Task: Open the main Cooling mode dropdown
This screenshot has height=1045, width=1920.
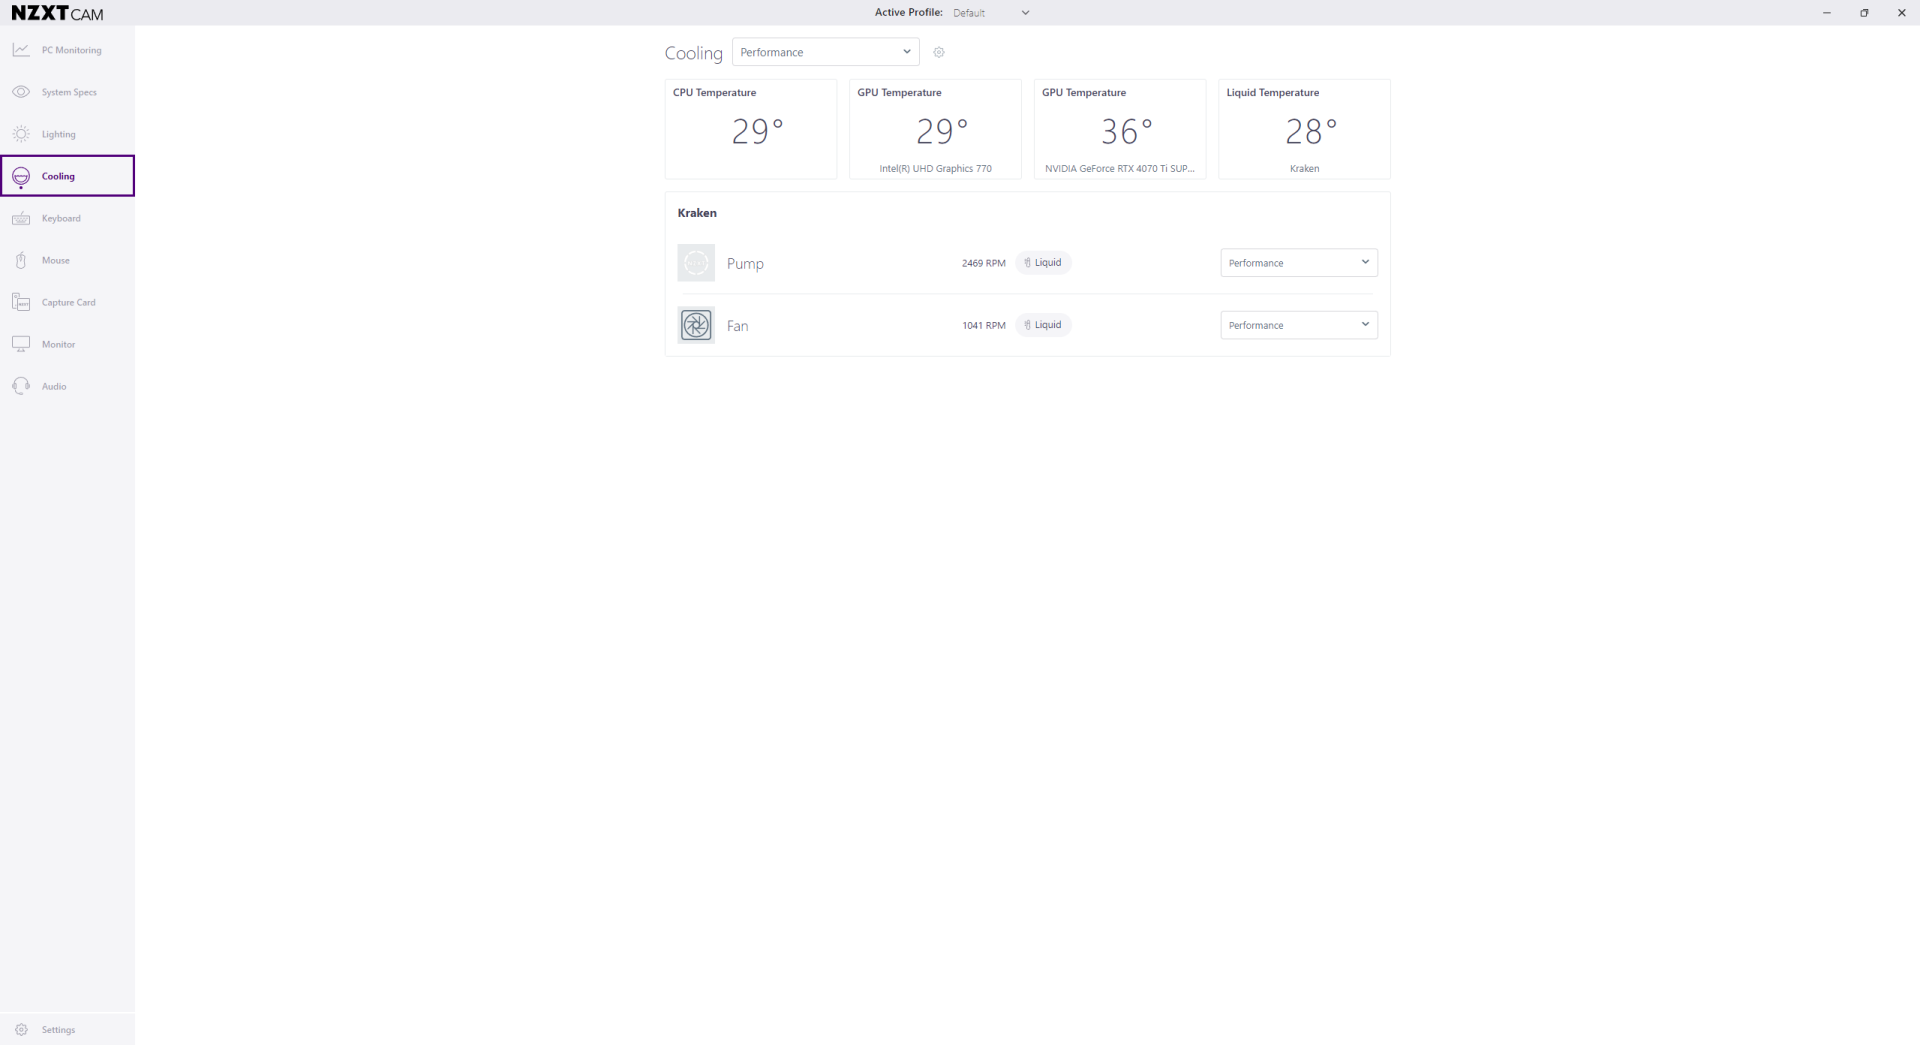Action: click(x=826, y=52)
